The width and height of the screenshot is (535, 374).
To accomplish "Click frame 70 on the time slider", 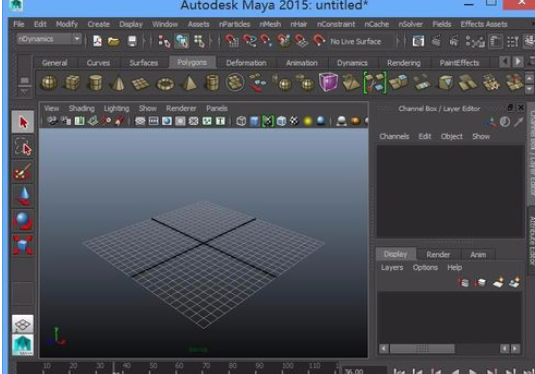I will (206, 366).
